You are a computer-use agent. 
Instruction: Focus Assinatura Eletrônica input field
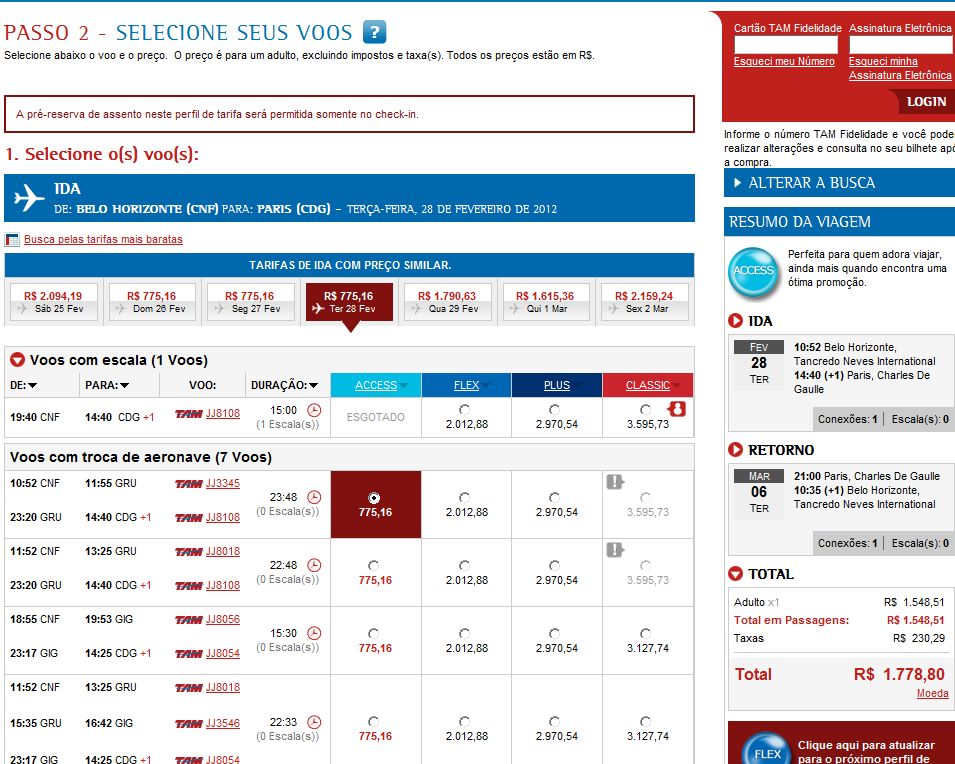(901, 44)
